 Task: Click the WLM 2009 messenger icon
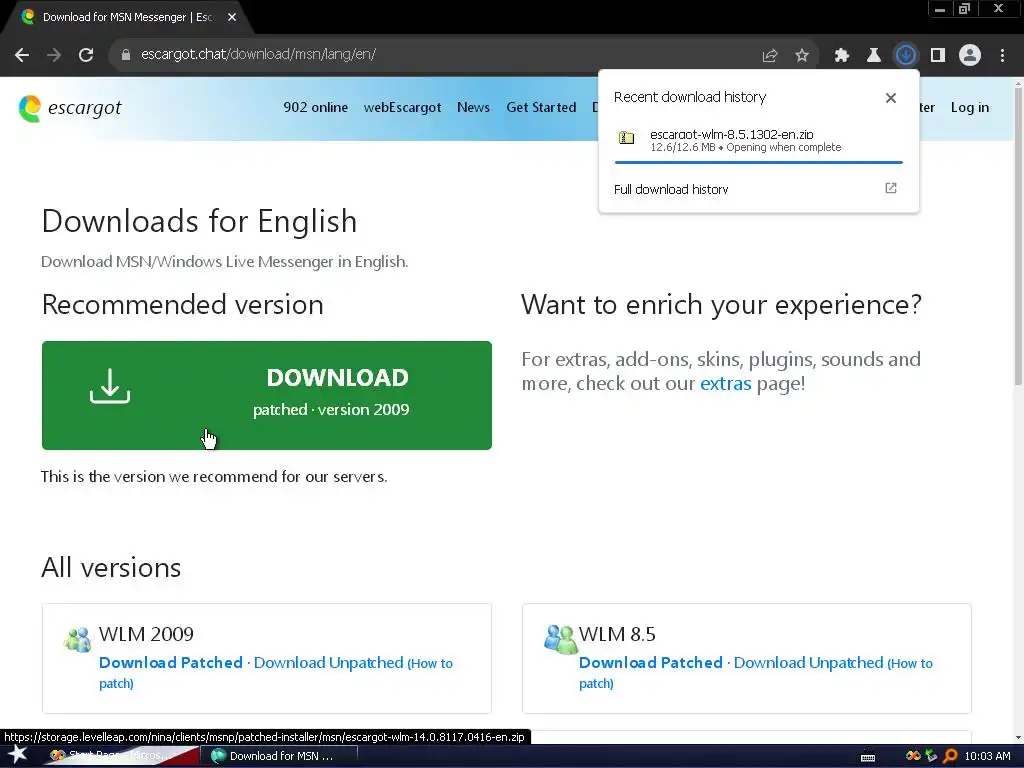(x=78, y=639)
